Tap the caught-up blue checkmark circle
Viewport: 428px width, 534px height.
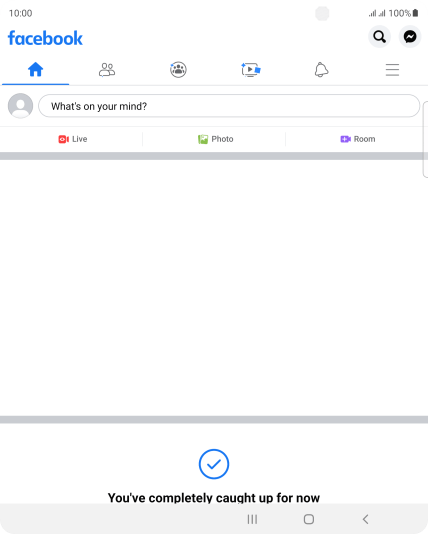tap(214, 464)
